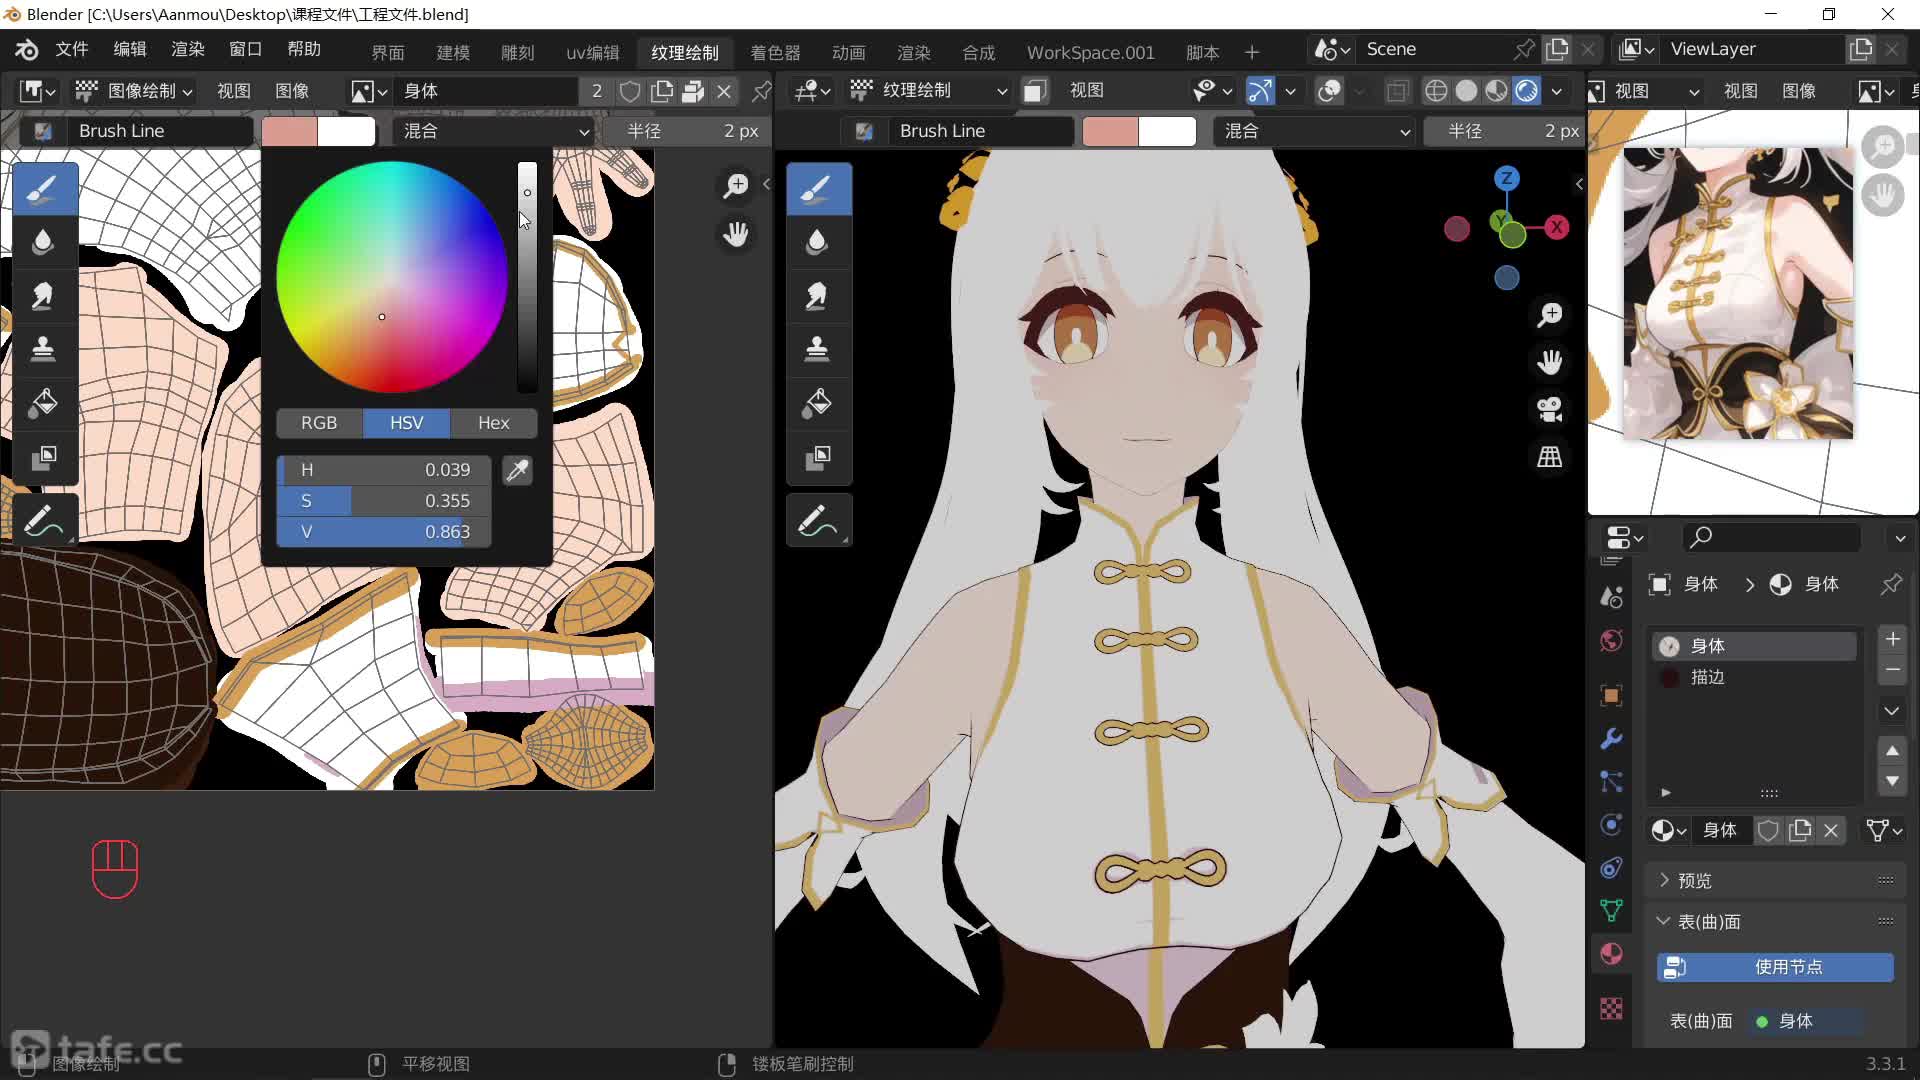Select the Smear tool in image editor
Screen dimensions: 1920x1080
[x=43, y=296]
